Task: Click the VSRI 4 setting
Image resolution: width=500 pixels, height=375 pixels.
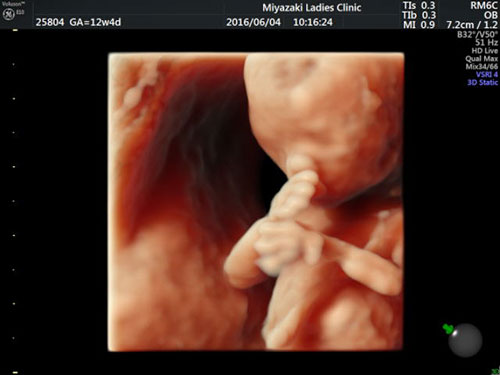Action: [x=487, y=74]
